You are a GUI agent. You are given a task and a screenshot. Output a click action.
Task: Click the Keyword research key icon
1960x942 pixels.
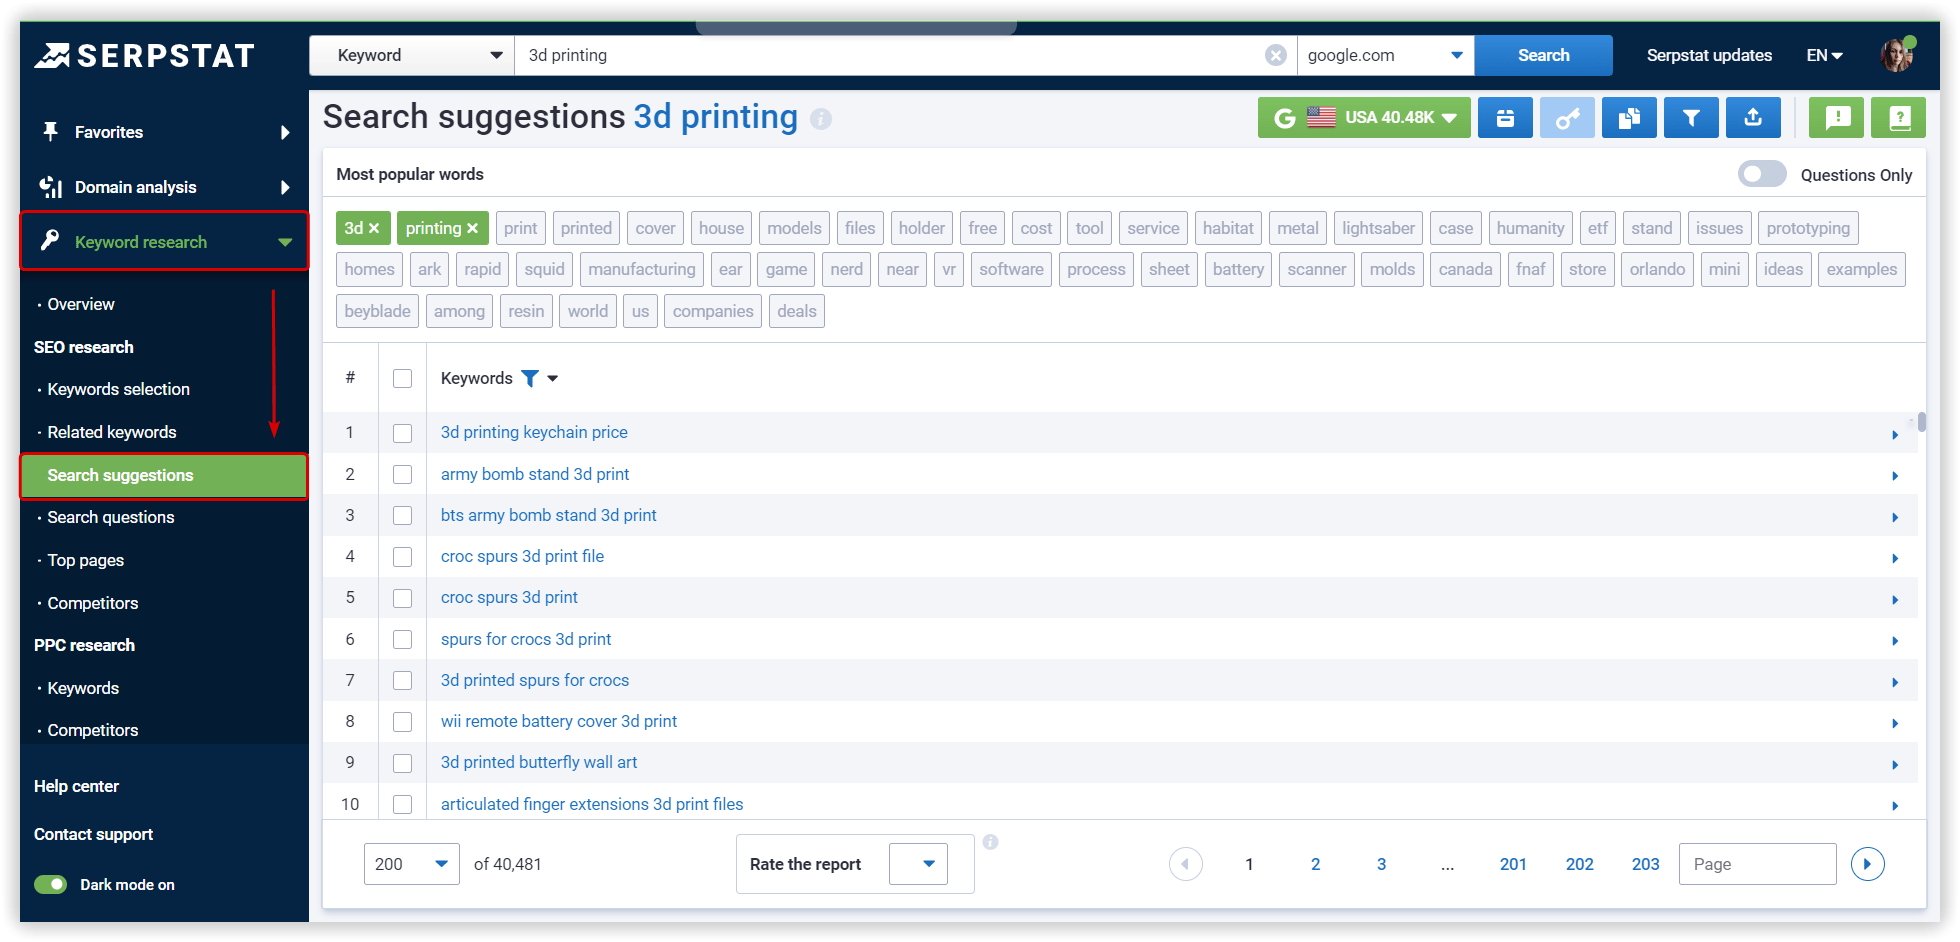coord(50,241)
